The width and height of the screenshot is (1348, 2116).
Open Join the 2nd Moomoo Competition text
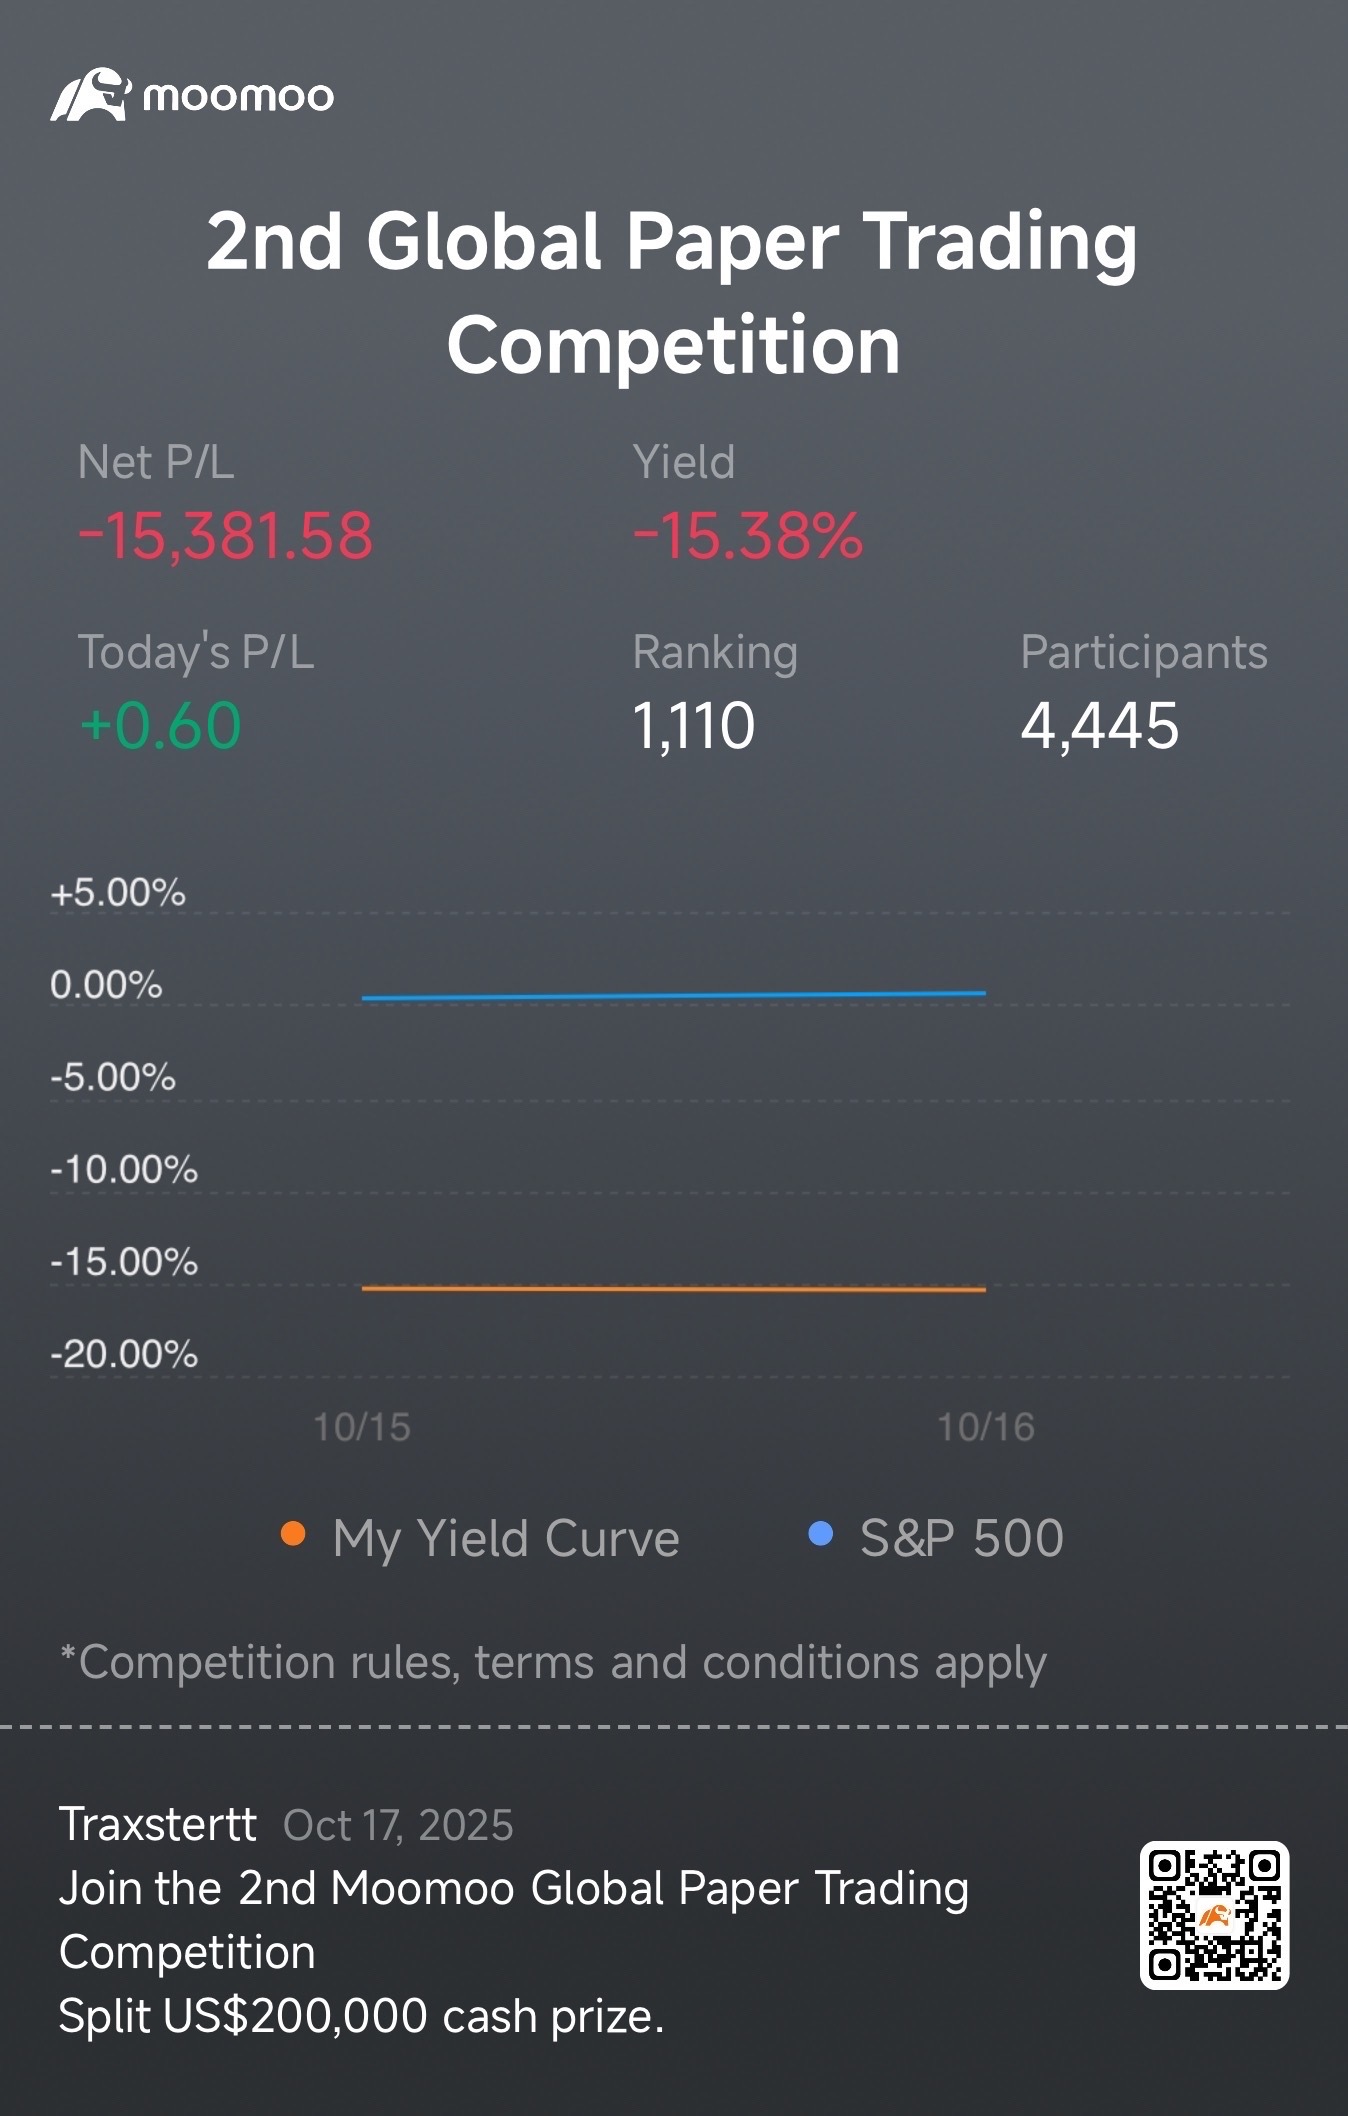514,1920
